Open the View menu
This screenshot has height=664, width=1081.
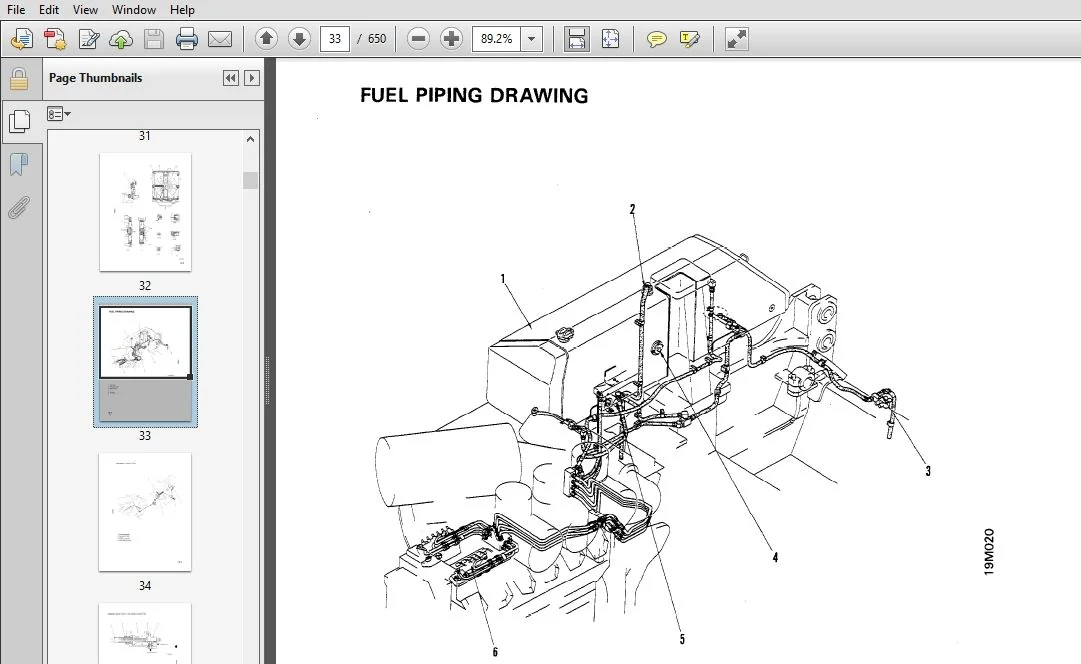tap(85, 10)
